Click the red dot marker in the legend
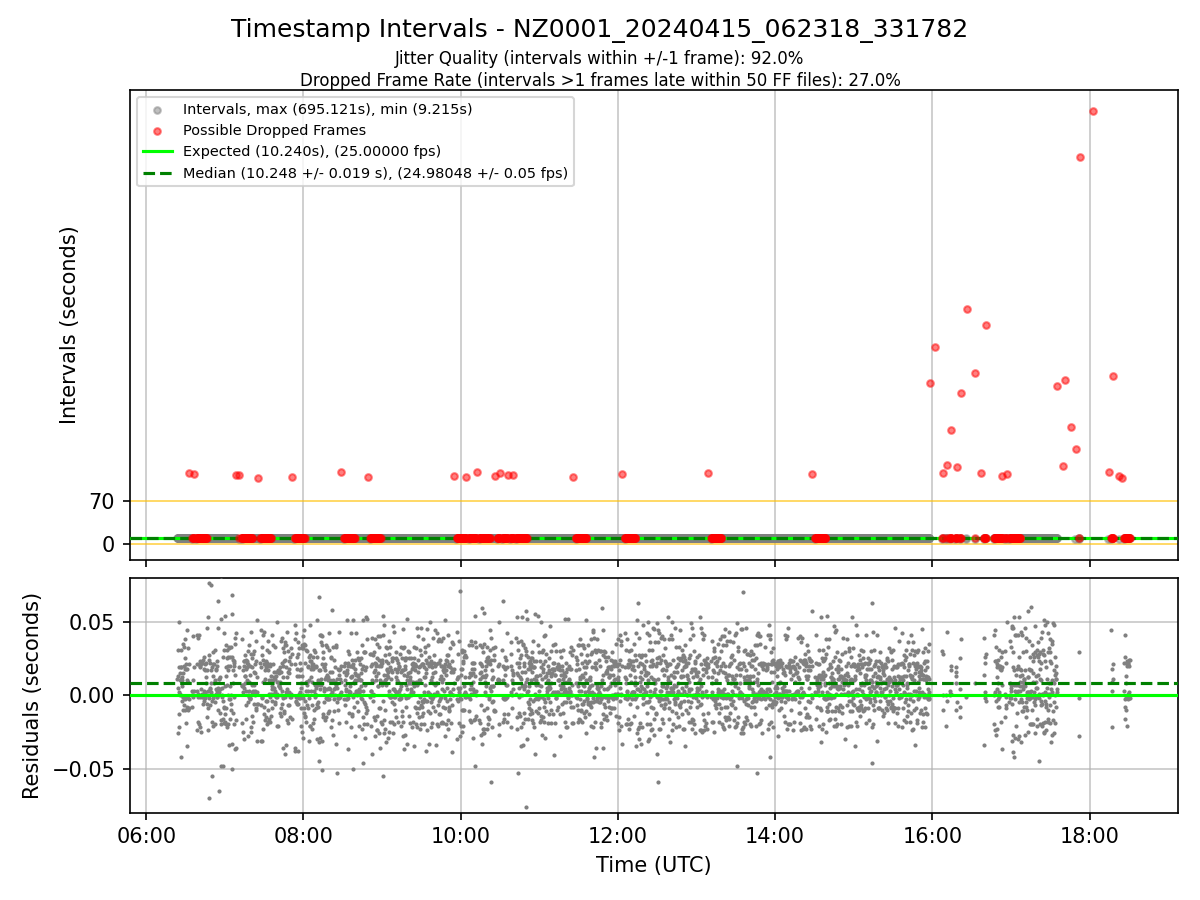Viewport: 1200px width, 900px height. coord(157,130)
